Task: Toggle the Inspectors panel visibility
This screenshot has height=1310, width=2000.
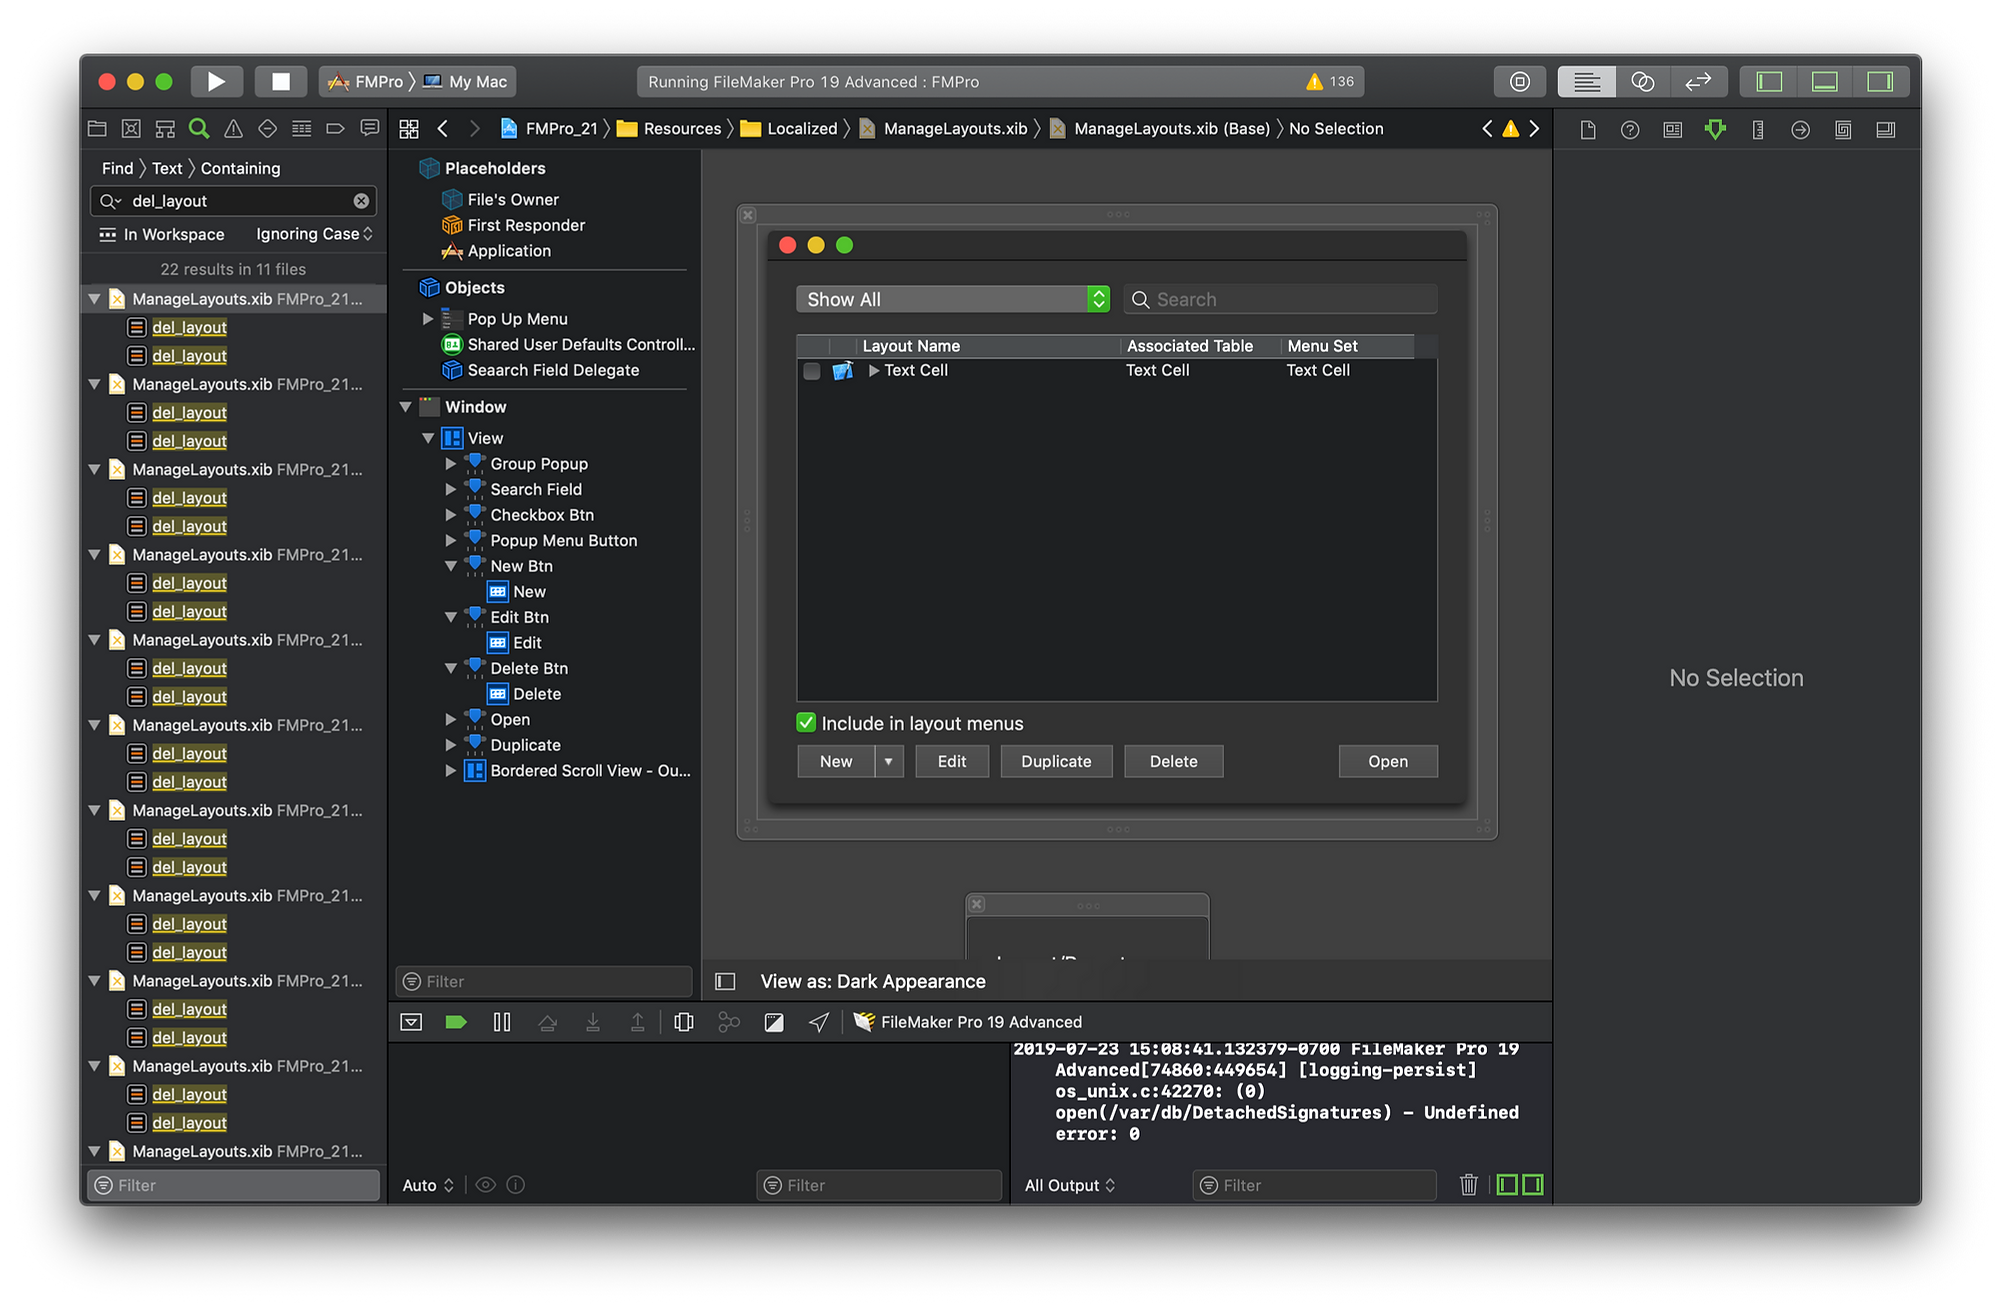Action: click(1880, 82)
